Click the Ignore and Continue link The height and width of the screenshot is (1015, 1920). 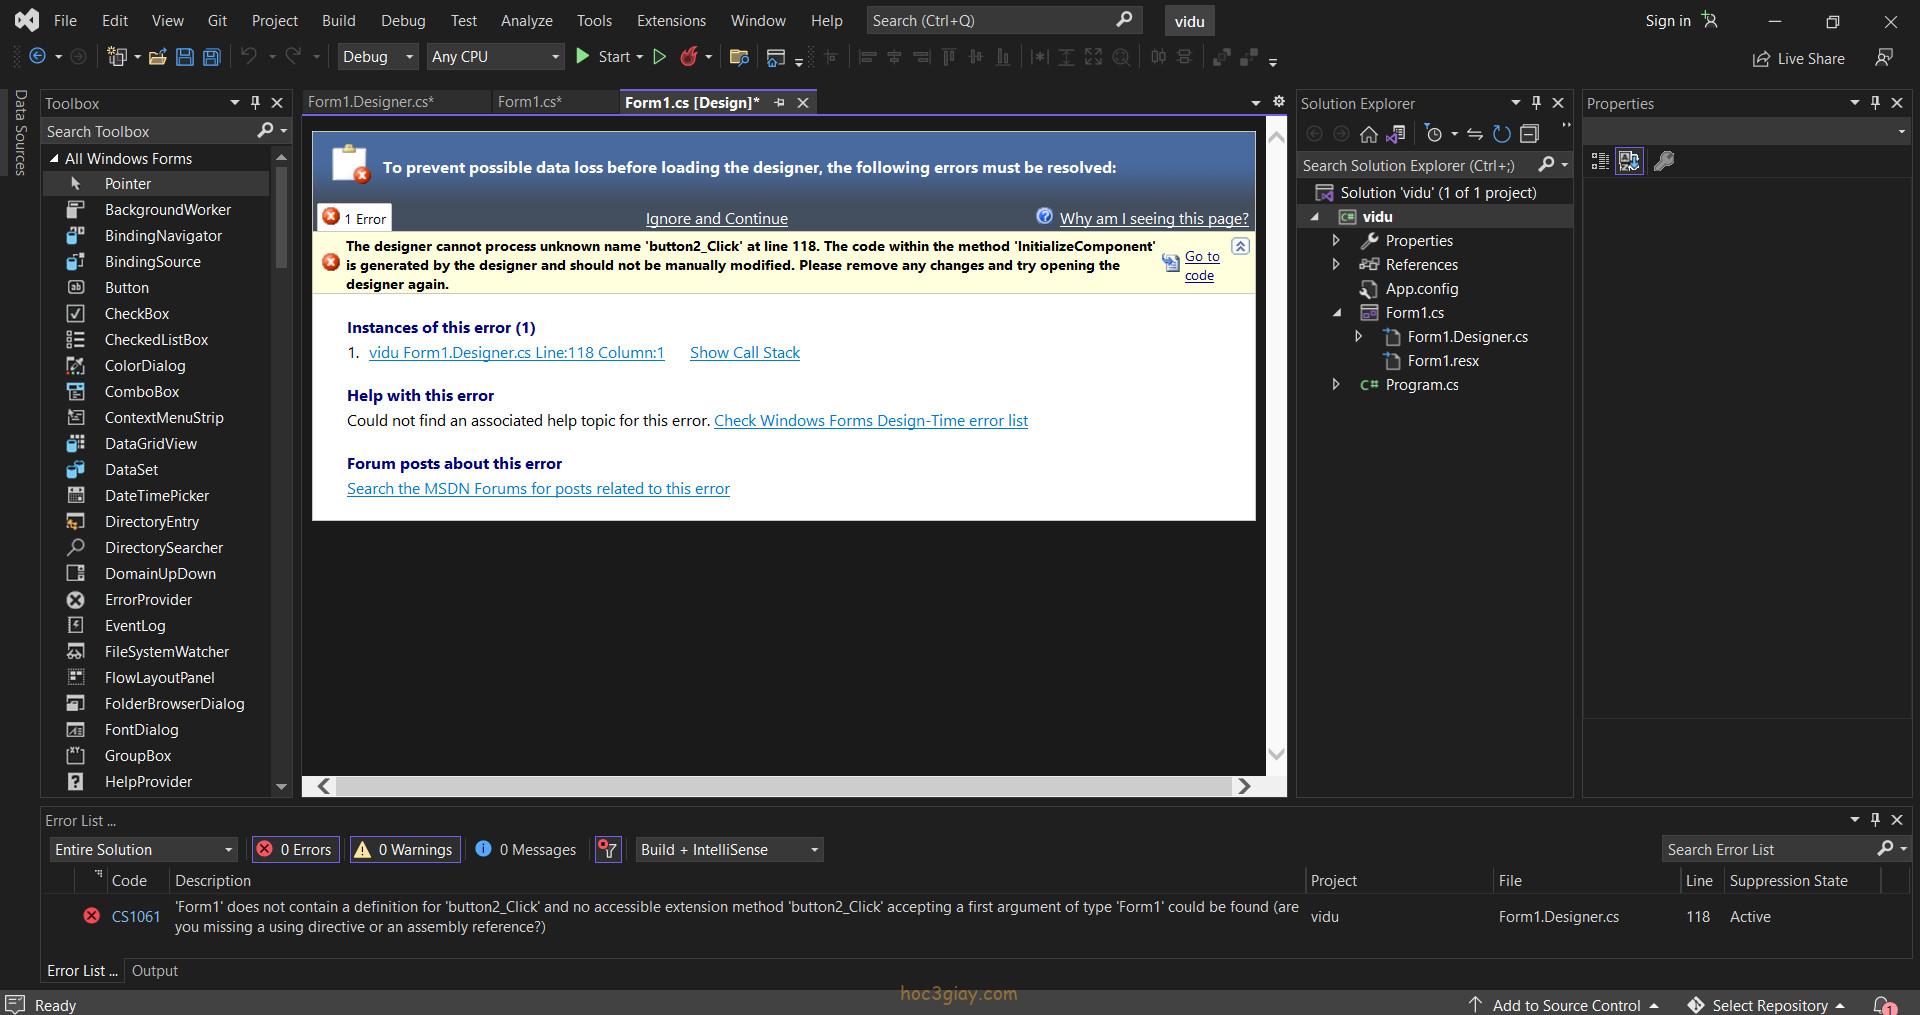click(716, 218)
